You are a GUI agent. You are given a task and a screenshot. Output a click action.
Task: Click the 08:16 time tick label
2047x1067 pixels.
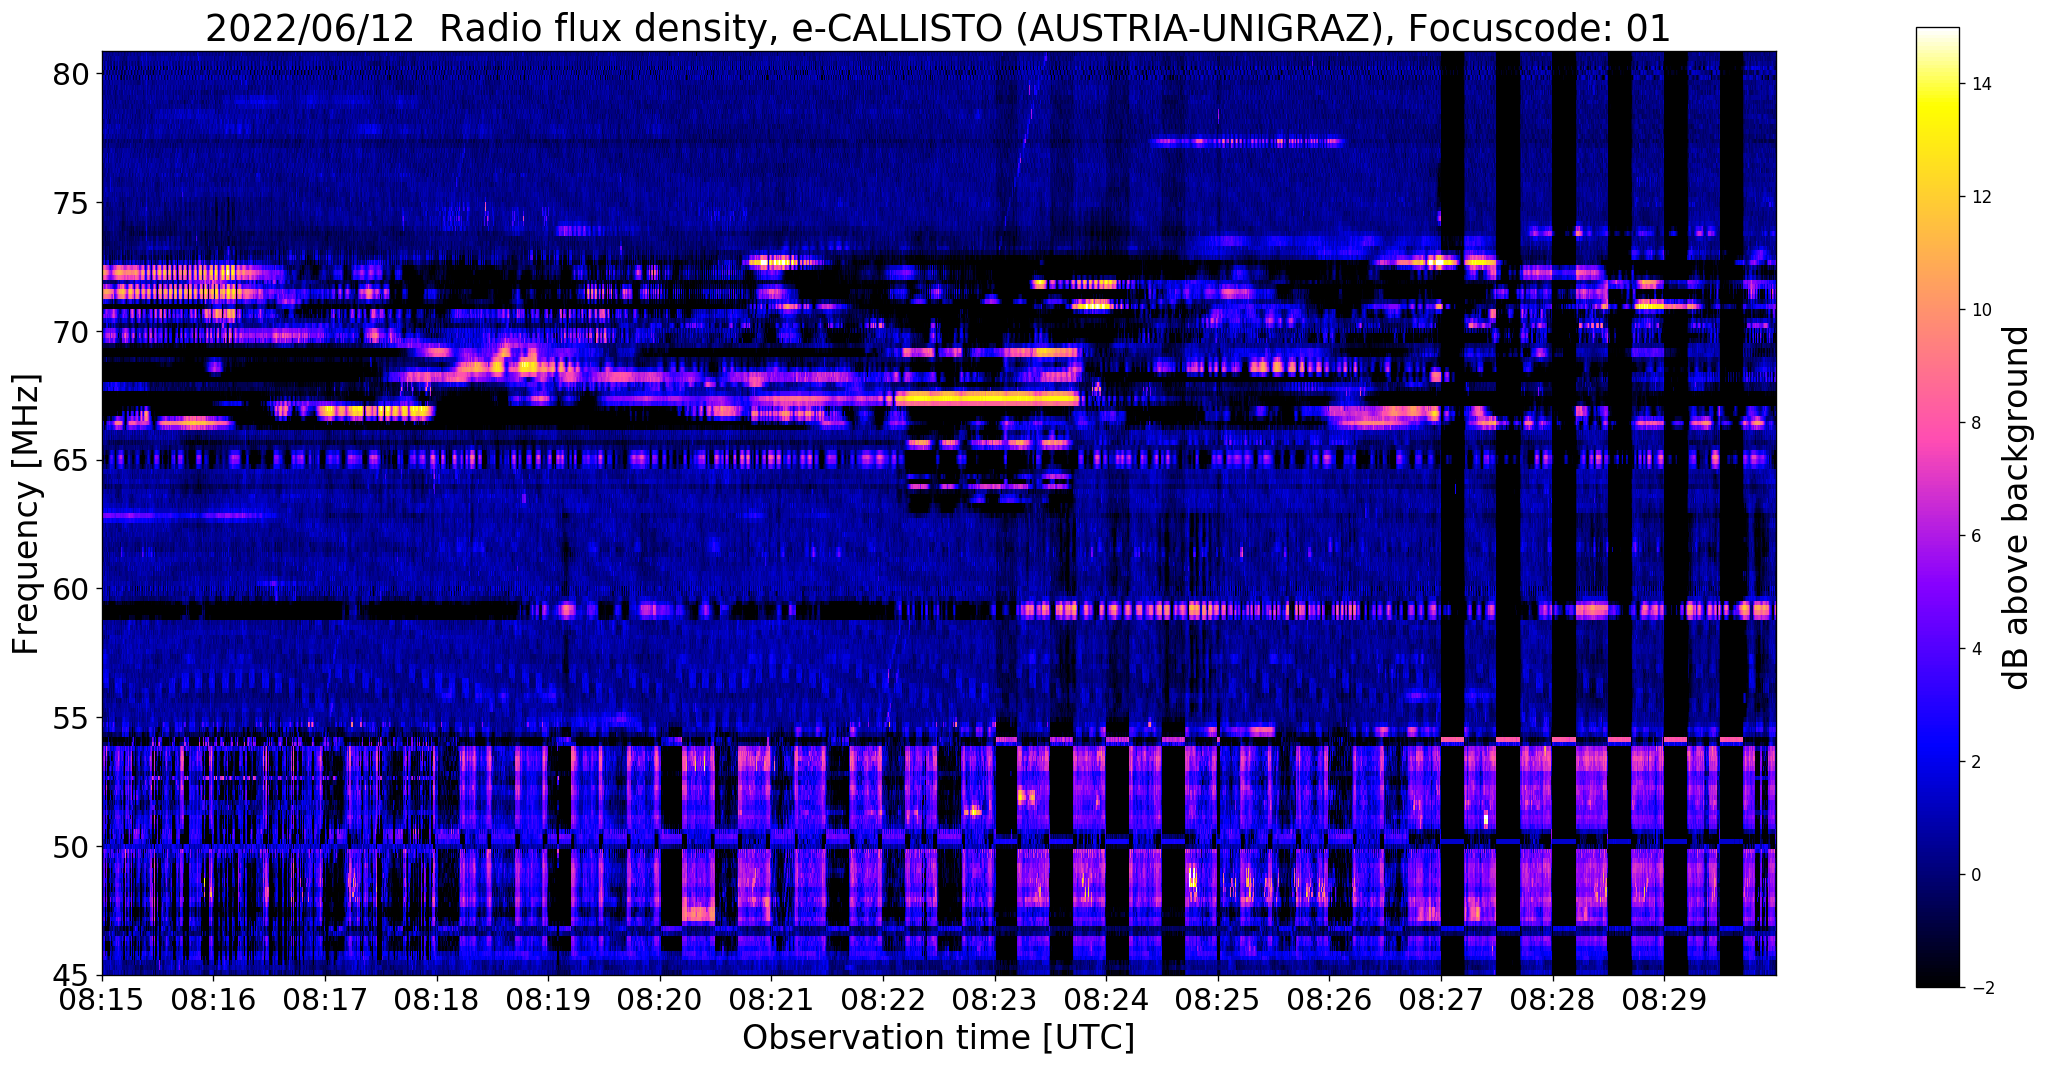coord(213,999)
